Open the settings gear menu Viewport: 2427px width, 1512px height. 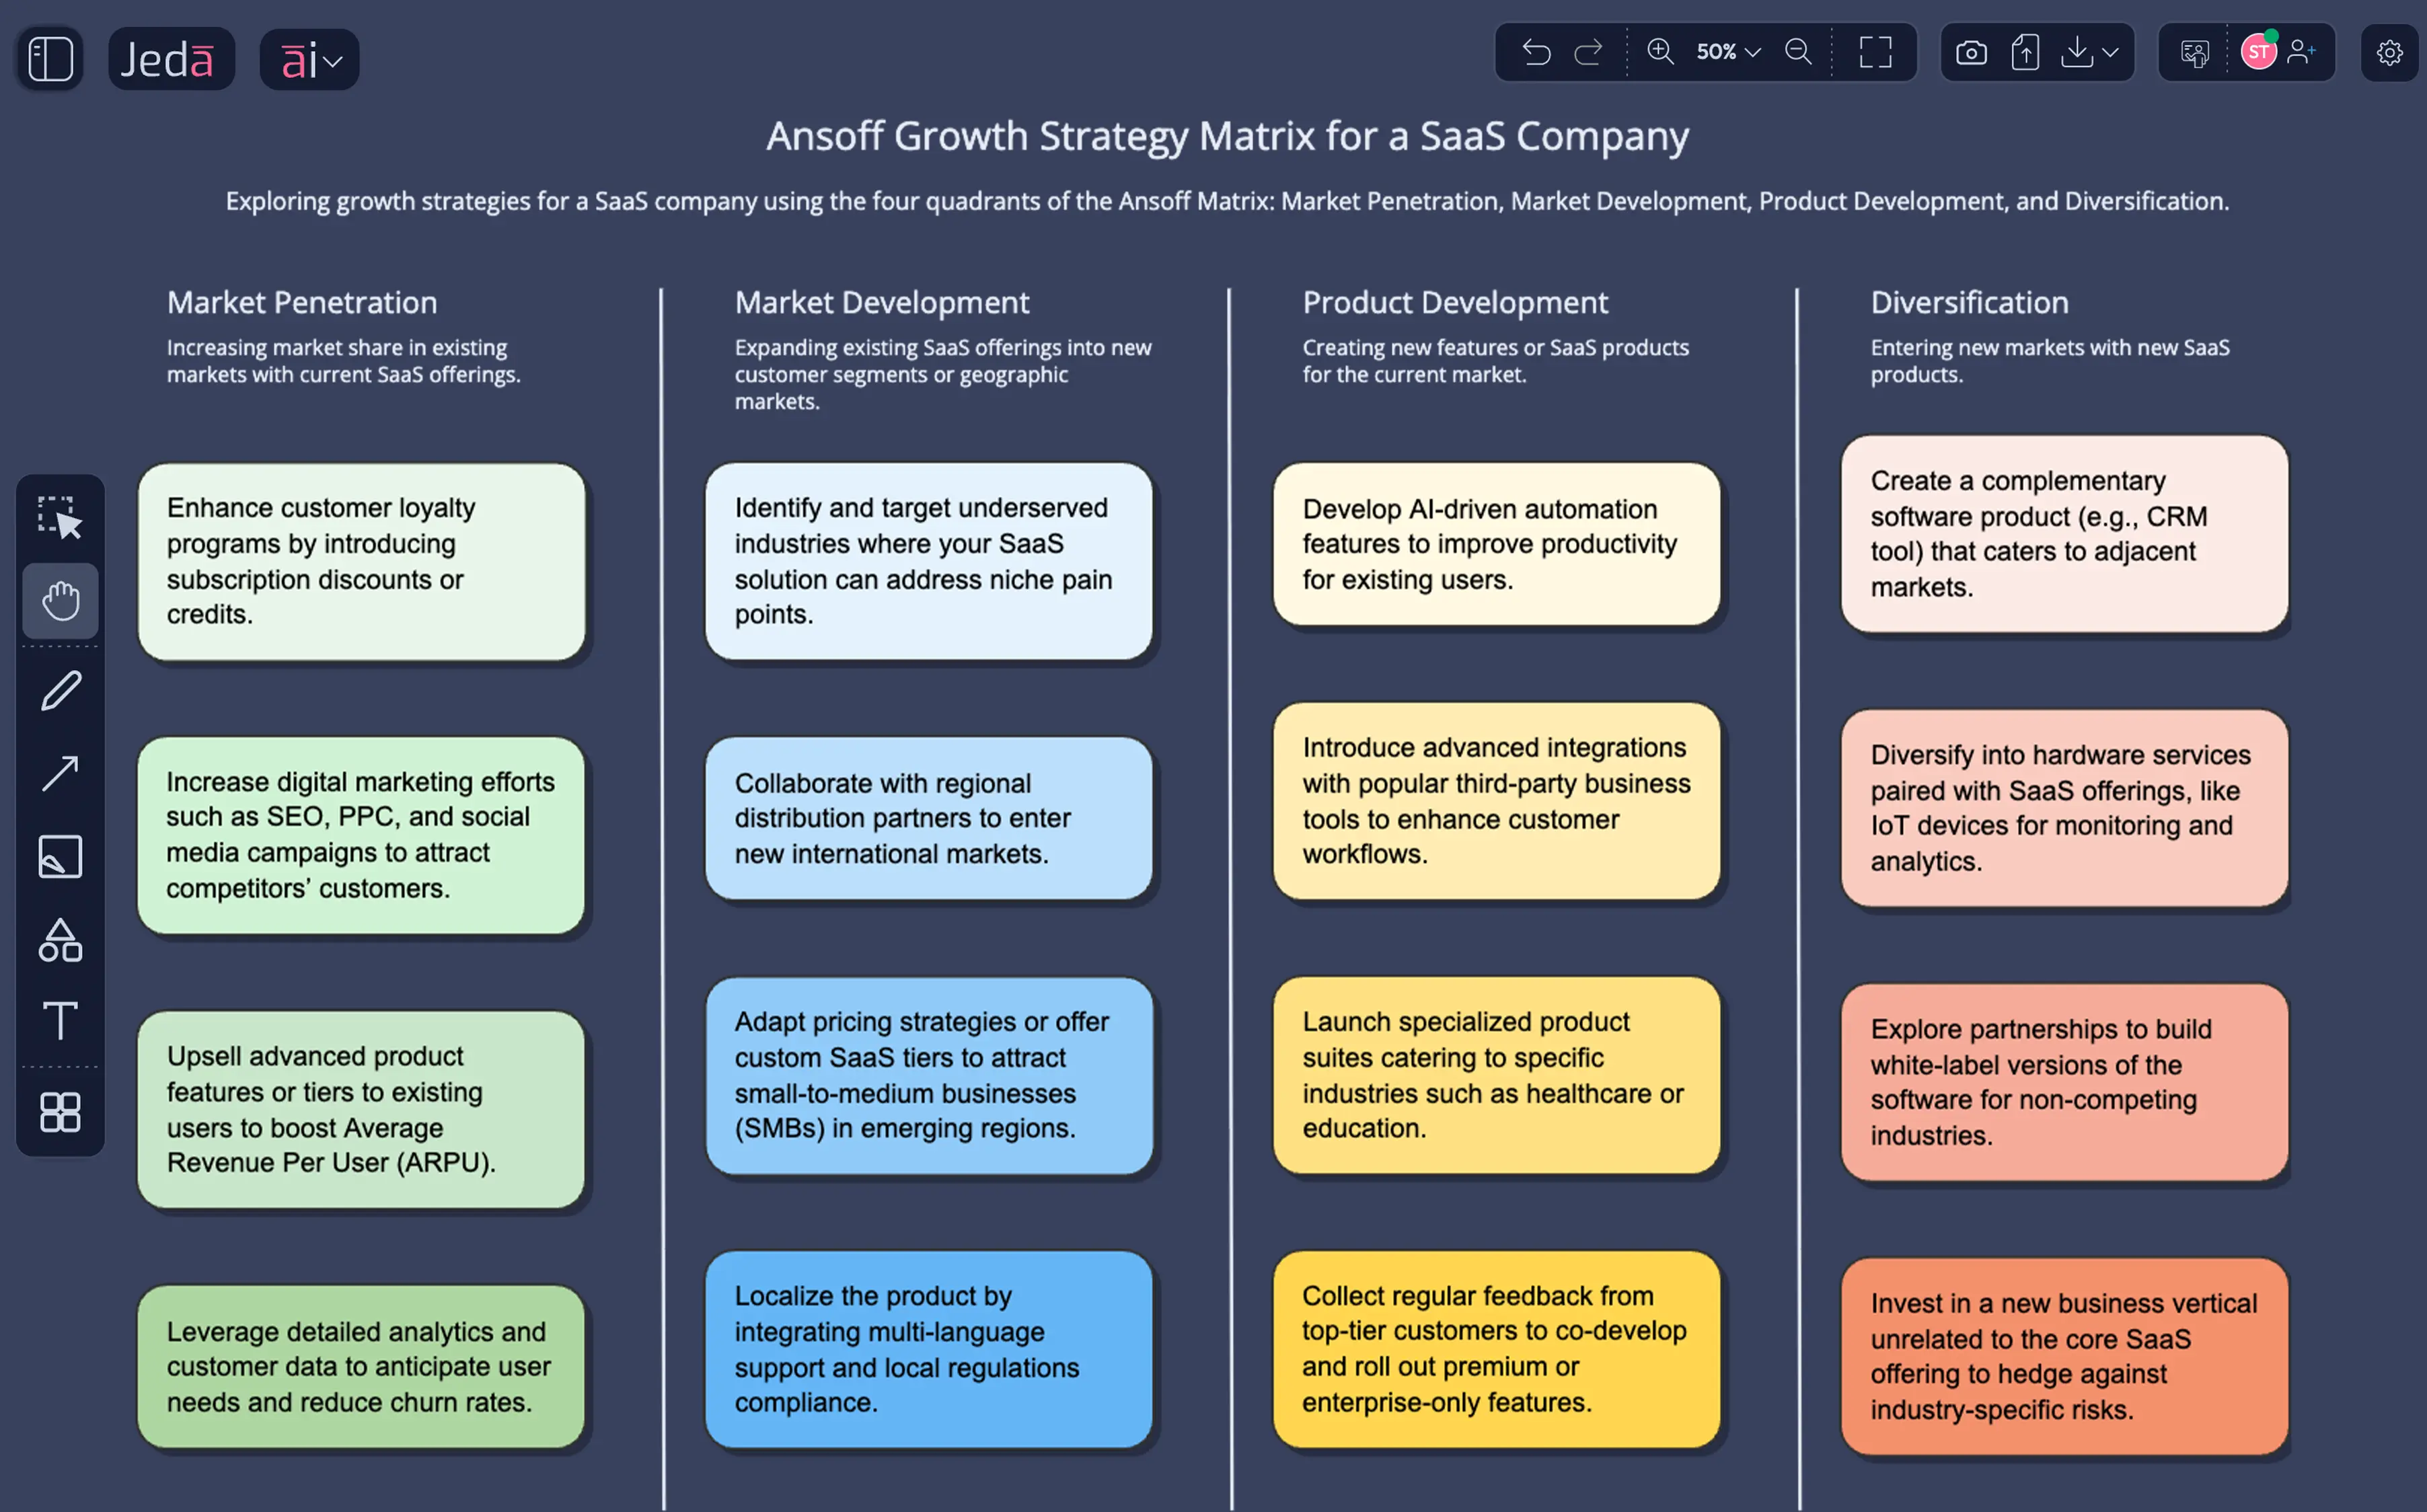(x=2390, y=52)
